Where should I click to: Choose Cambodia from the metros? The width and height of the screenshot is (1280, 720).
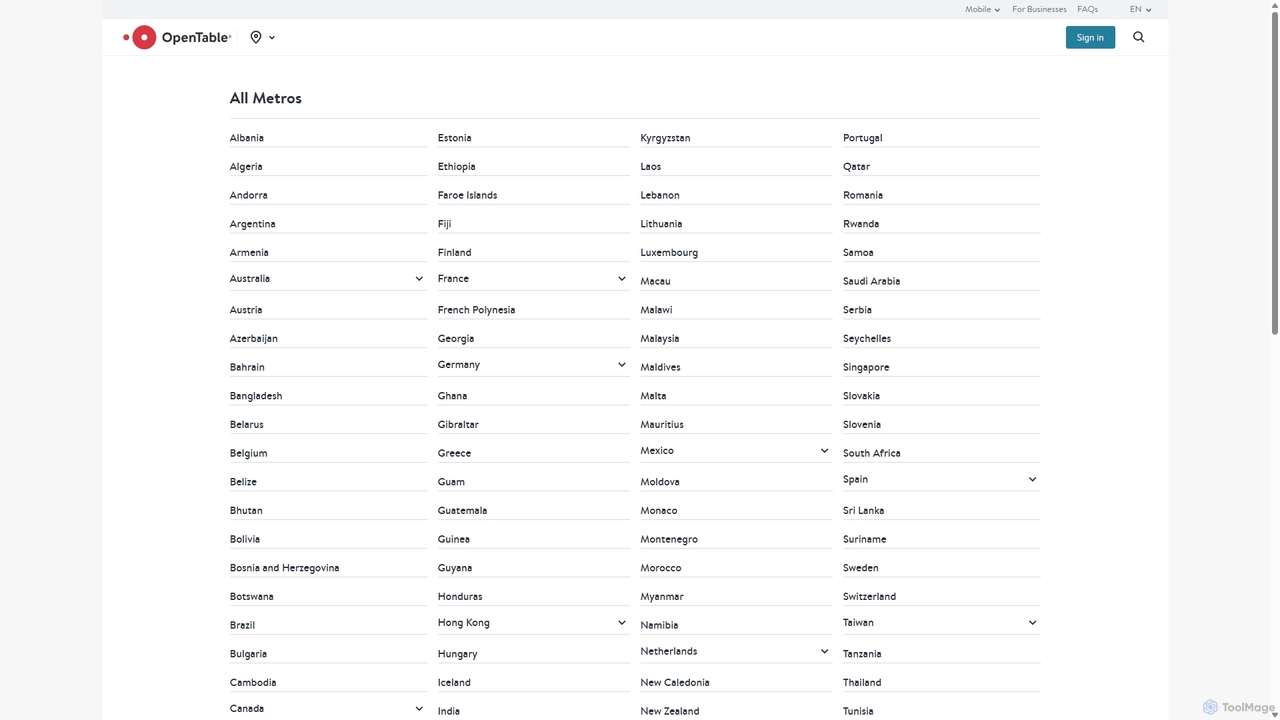253,683
